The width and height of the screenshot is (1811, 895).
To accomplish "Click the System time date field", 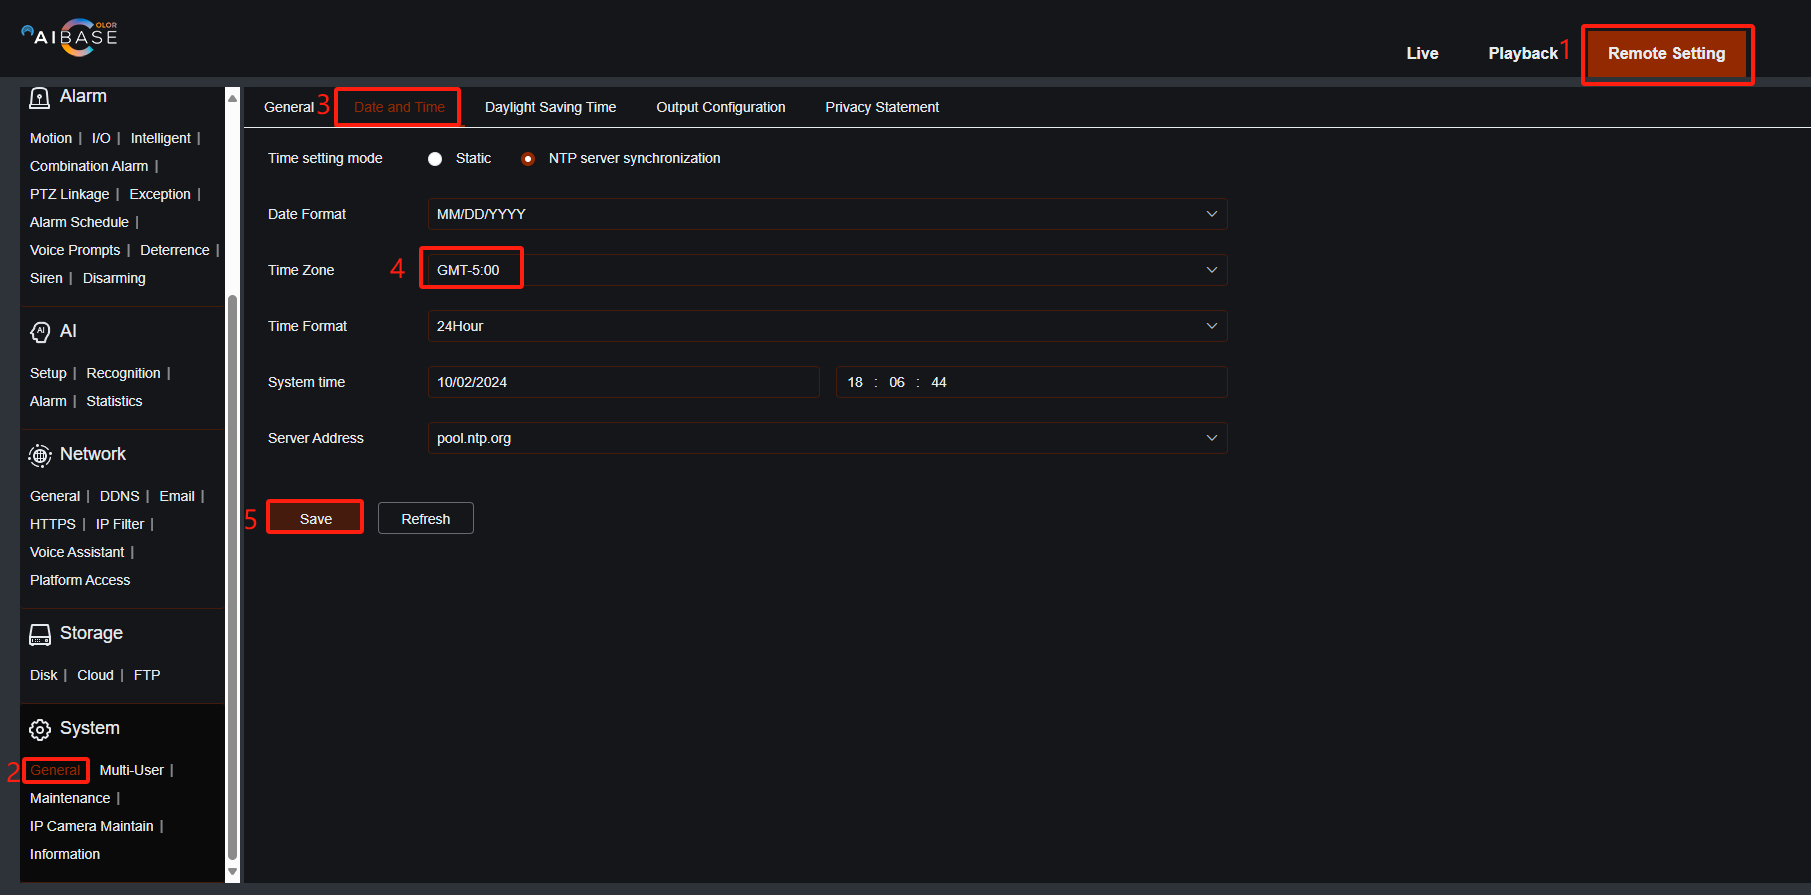I will click(x=624, y=382).
